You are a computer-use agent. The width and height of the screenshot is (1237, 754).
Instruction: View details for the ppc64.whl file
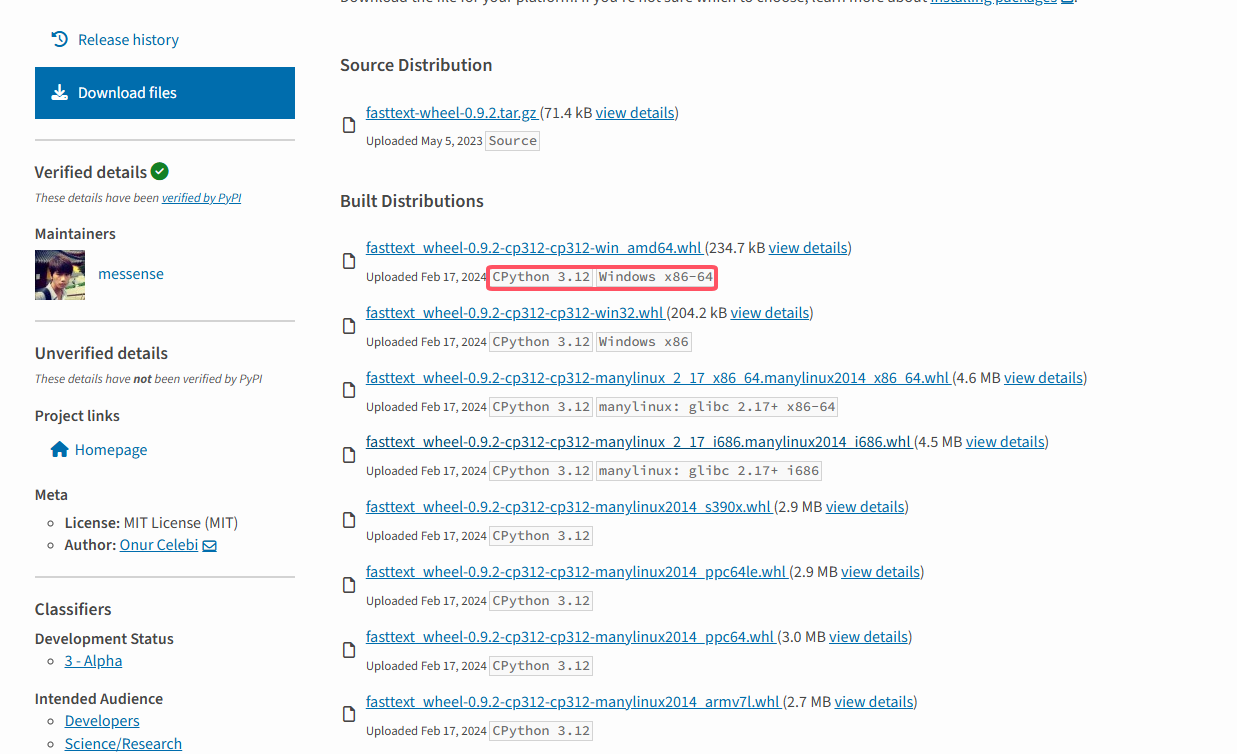pos(868,637)
